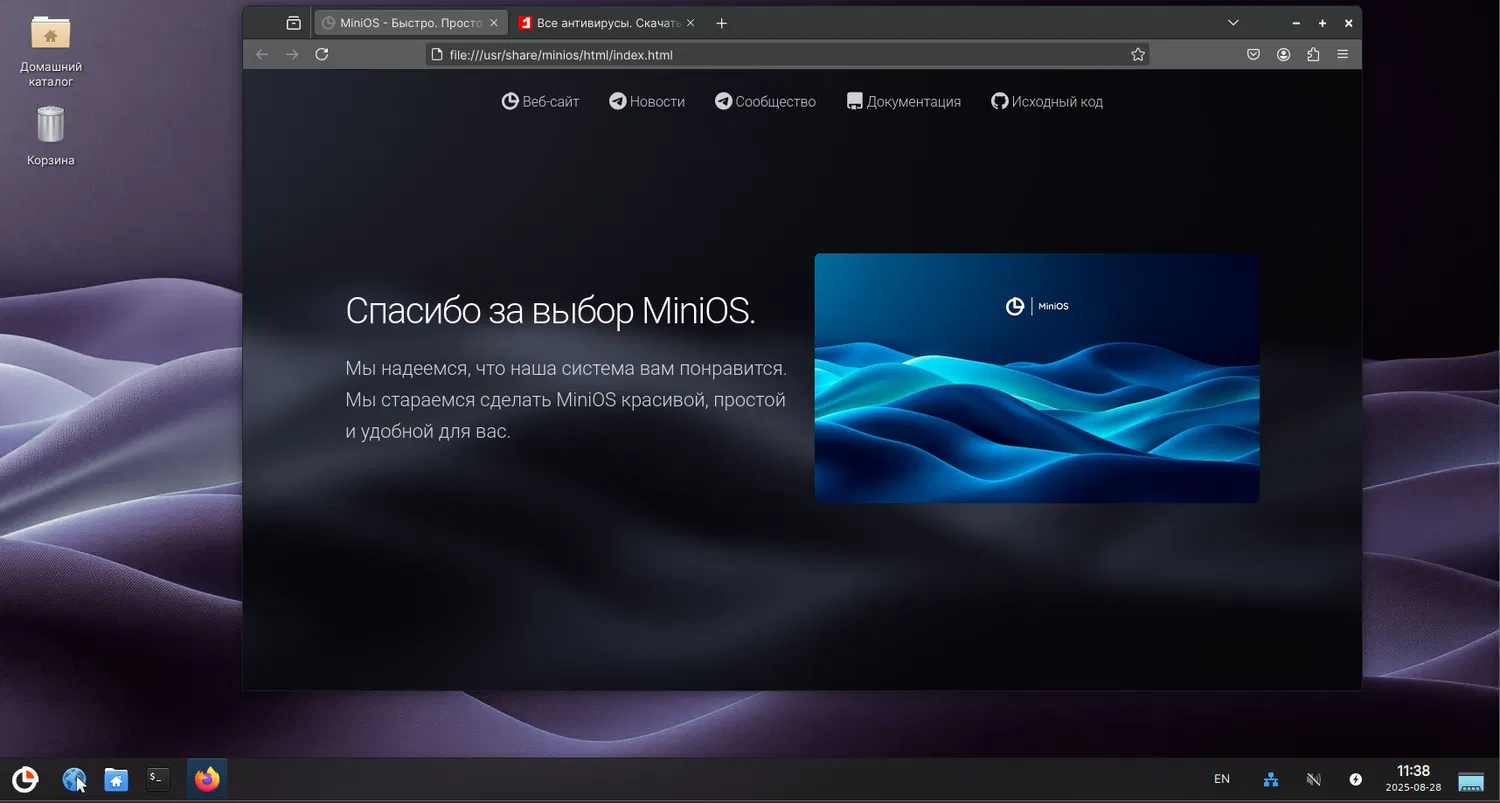Open the Корзина trash icon on desktop
The width and height of the screenshot is (1500, 803).
(x=51, y=136)
